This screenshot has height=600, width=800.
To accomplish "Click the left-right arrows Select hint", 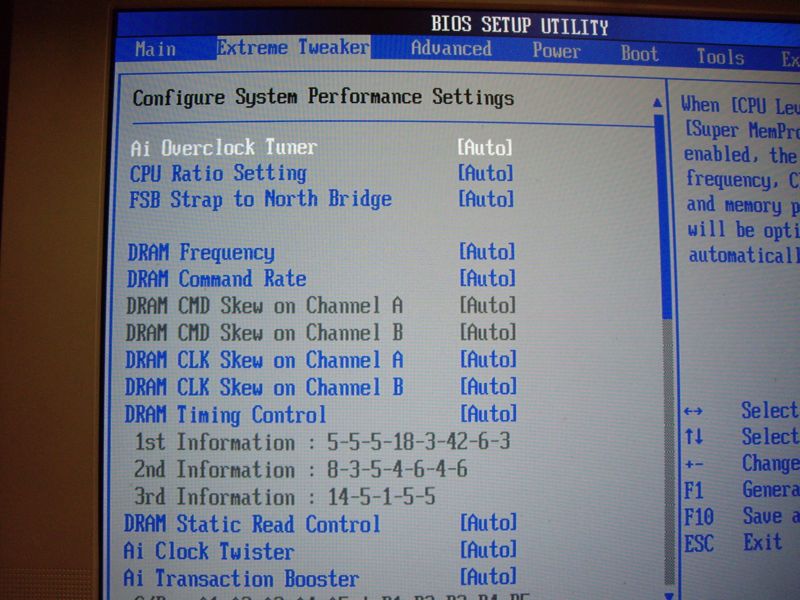I will [x=740, y=411].
